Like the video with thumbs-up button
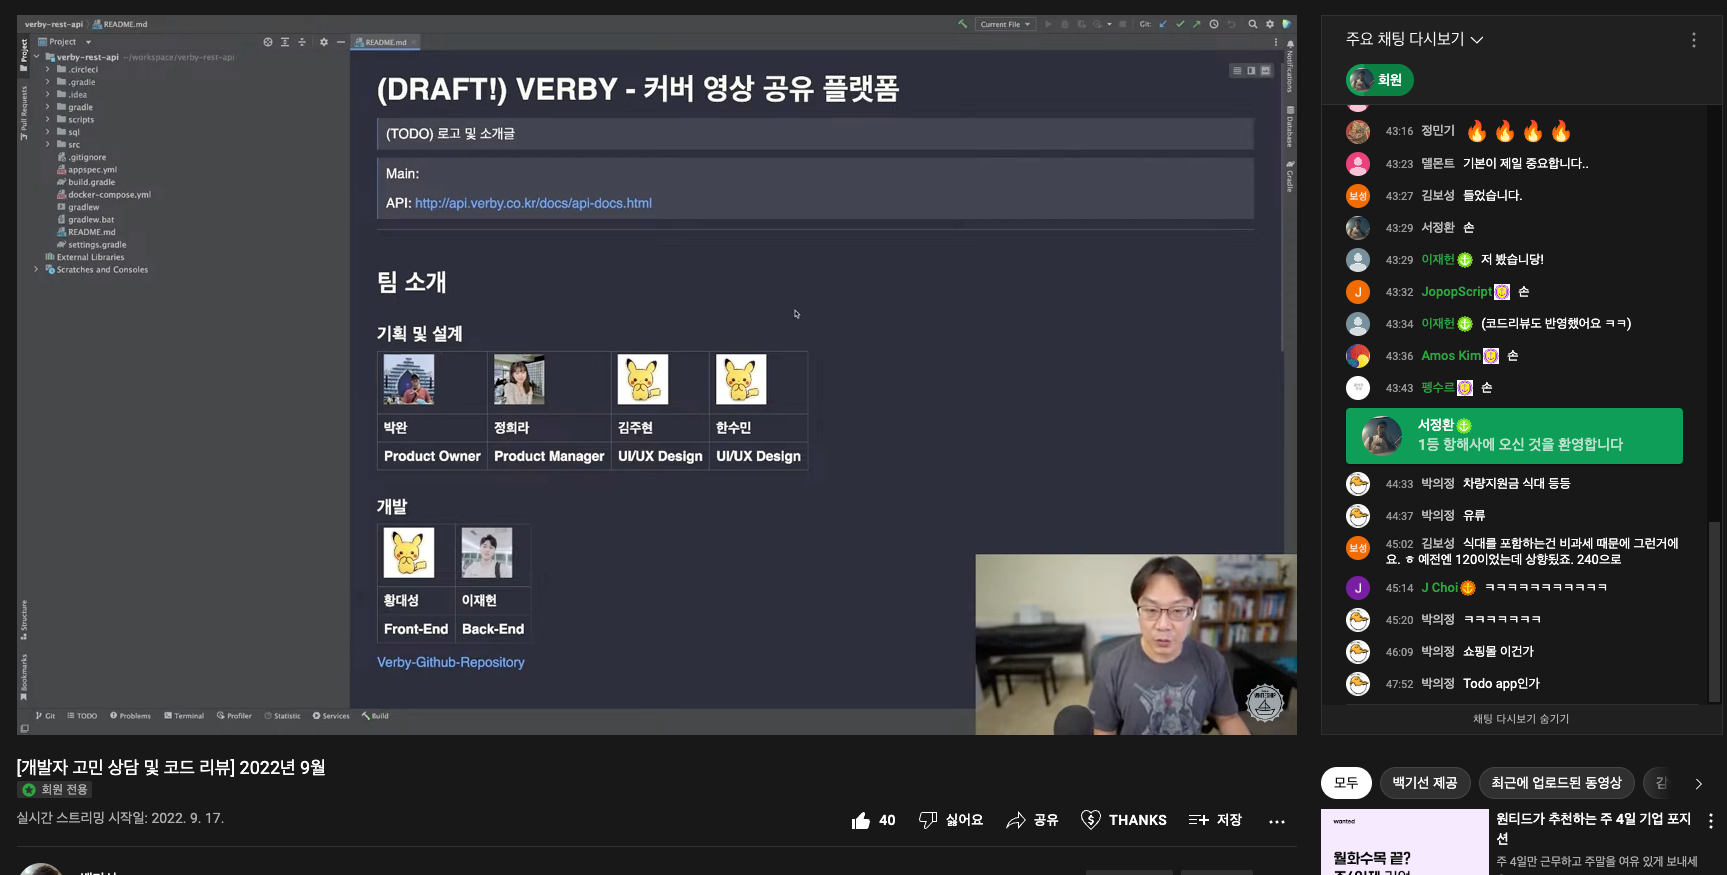Image resolution: width=1727 pixels, height=875 pixels. point(873,820)
